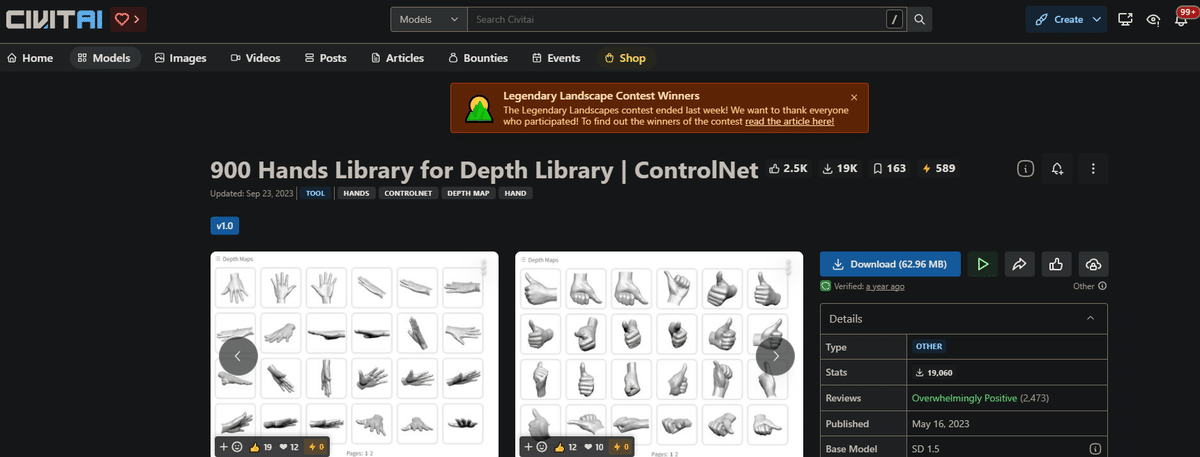Go to the Home tab
1200x457 pixels.
click(x=30, y=58)
